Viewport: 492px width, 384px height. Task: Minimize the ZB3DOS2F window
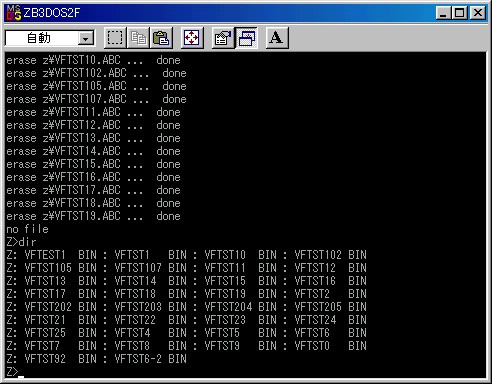click(x=443, y=13)
